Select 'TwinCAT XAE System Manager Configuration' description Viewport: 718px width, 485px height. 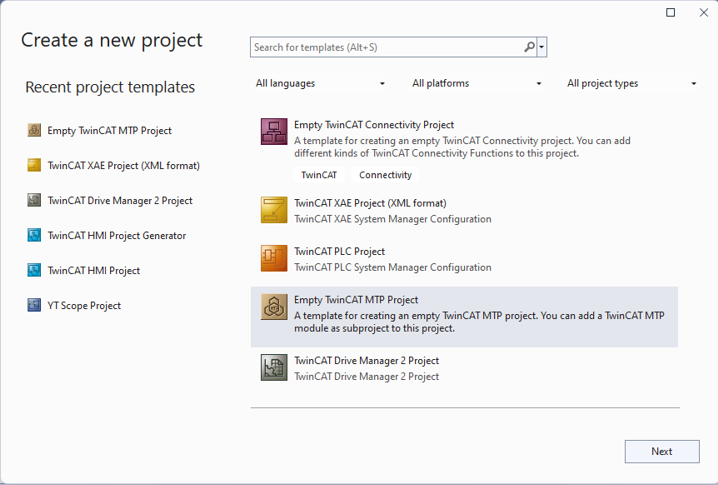tap(392, 219)
